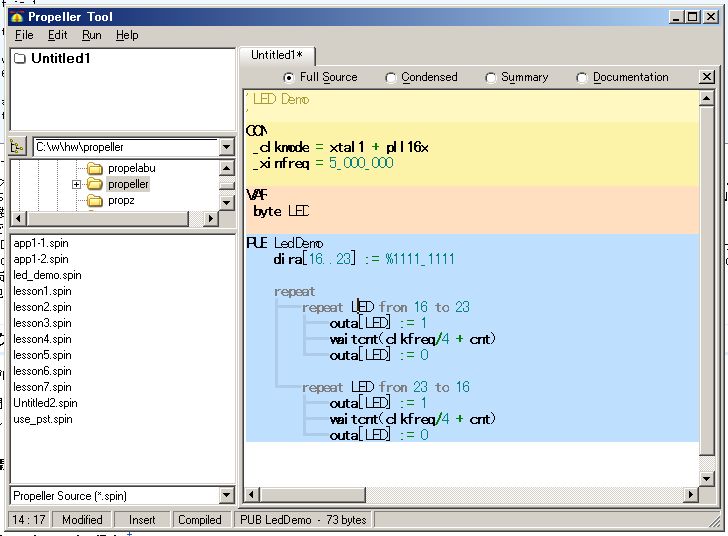Open the Run menu
The height and width of the screenshot is (536, 728).
[x=91, y=35]
